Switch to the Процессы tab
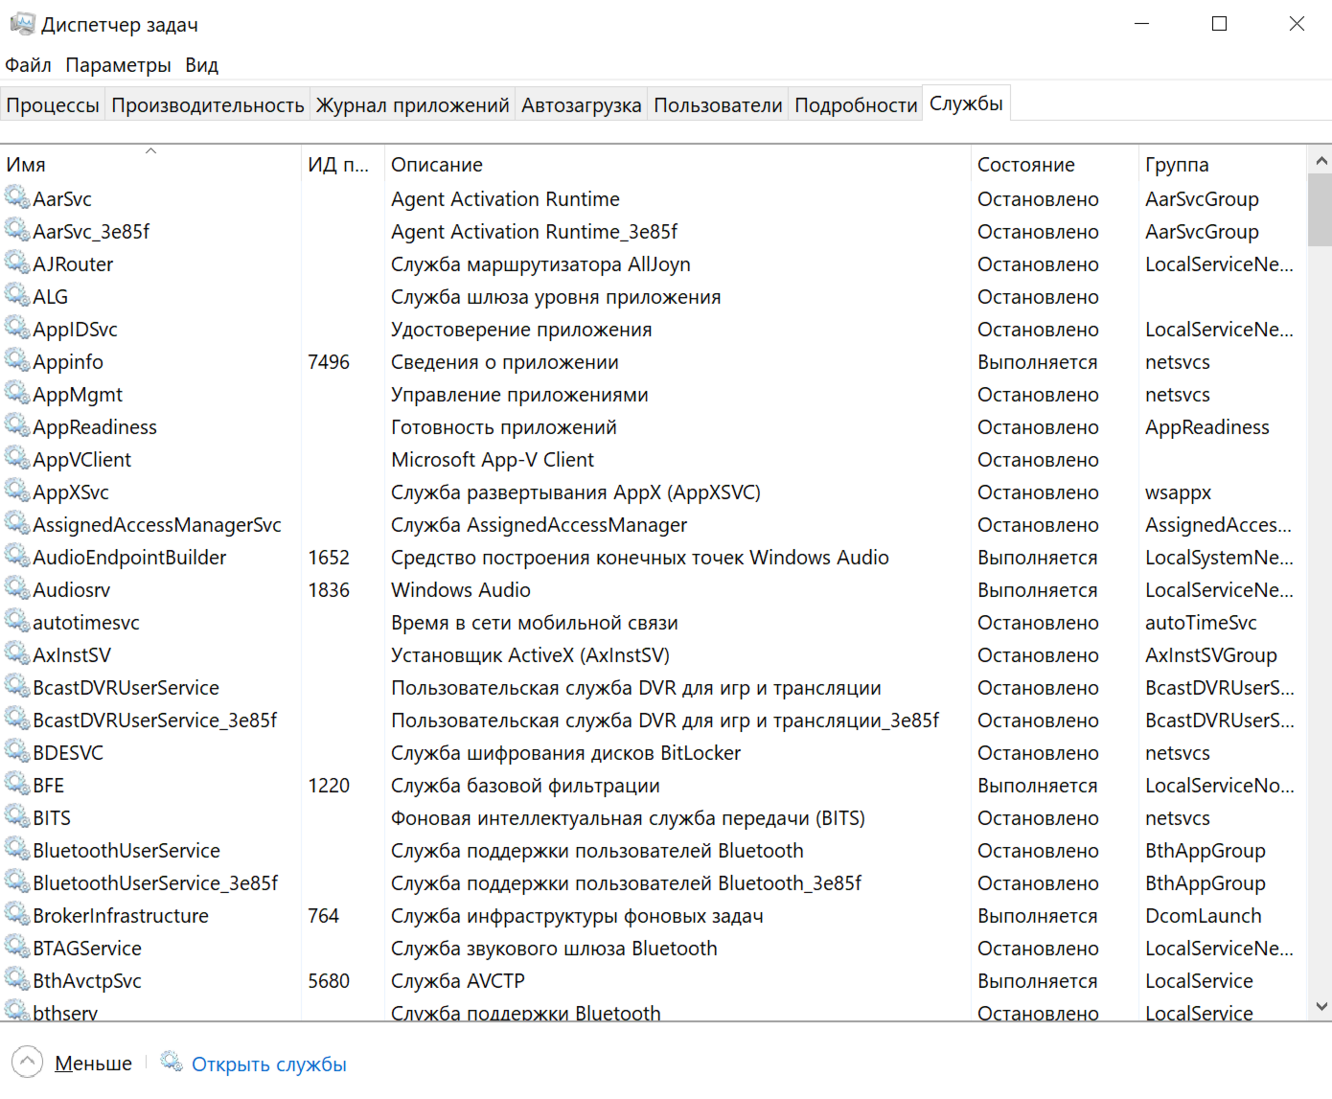Screen dimensions: 1332x1099 (x=53, y=105)
